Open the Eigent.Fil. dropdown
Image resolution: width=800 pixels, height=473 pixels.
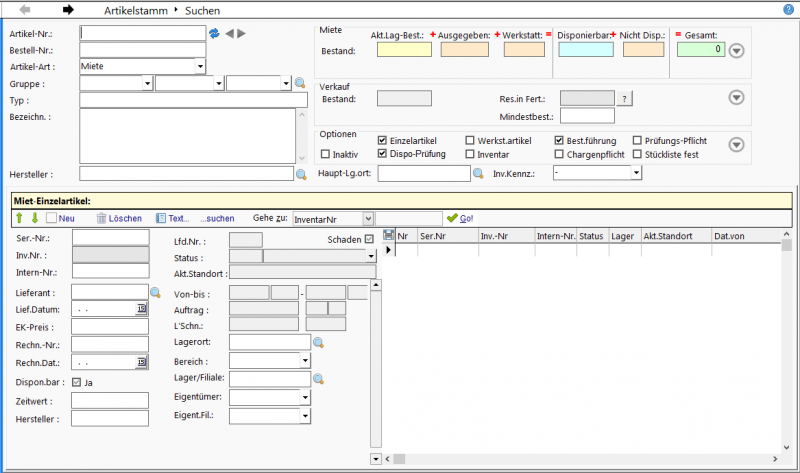click(305, 416)
